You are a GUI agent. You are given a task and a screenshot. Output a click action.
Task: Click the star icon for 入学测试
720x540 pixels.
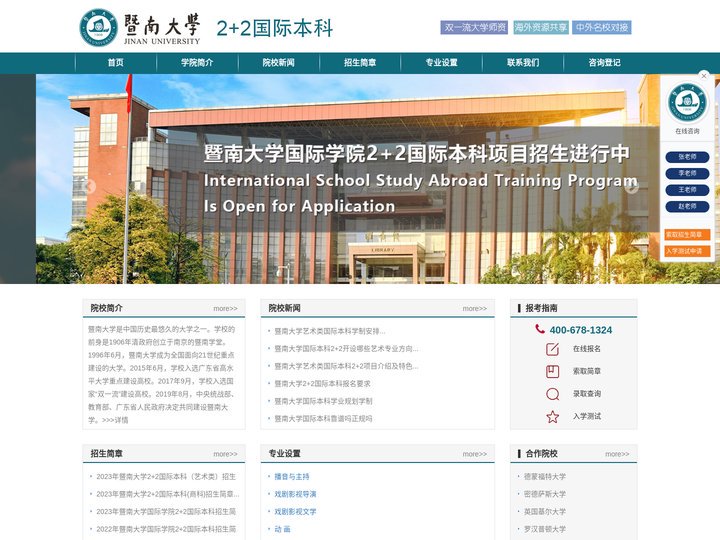[552, 416]
